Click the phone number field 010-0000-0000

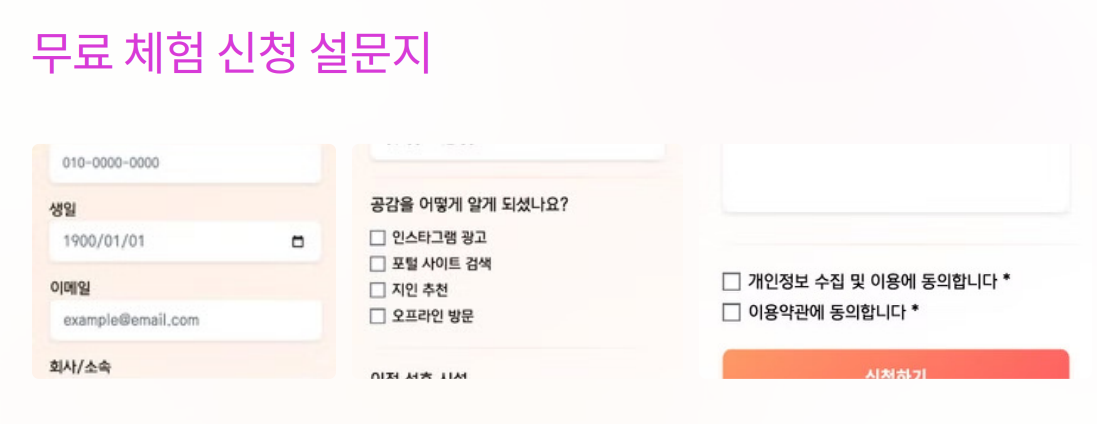tap(185, 164)
